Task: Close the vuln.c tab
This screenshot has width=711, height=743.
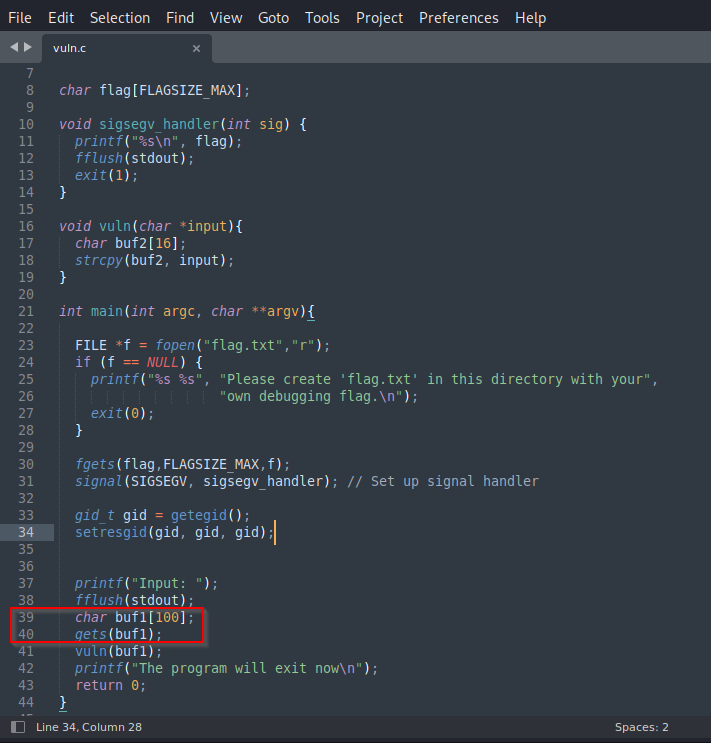Action: [x=196, y=48]
